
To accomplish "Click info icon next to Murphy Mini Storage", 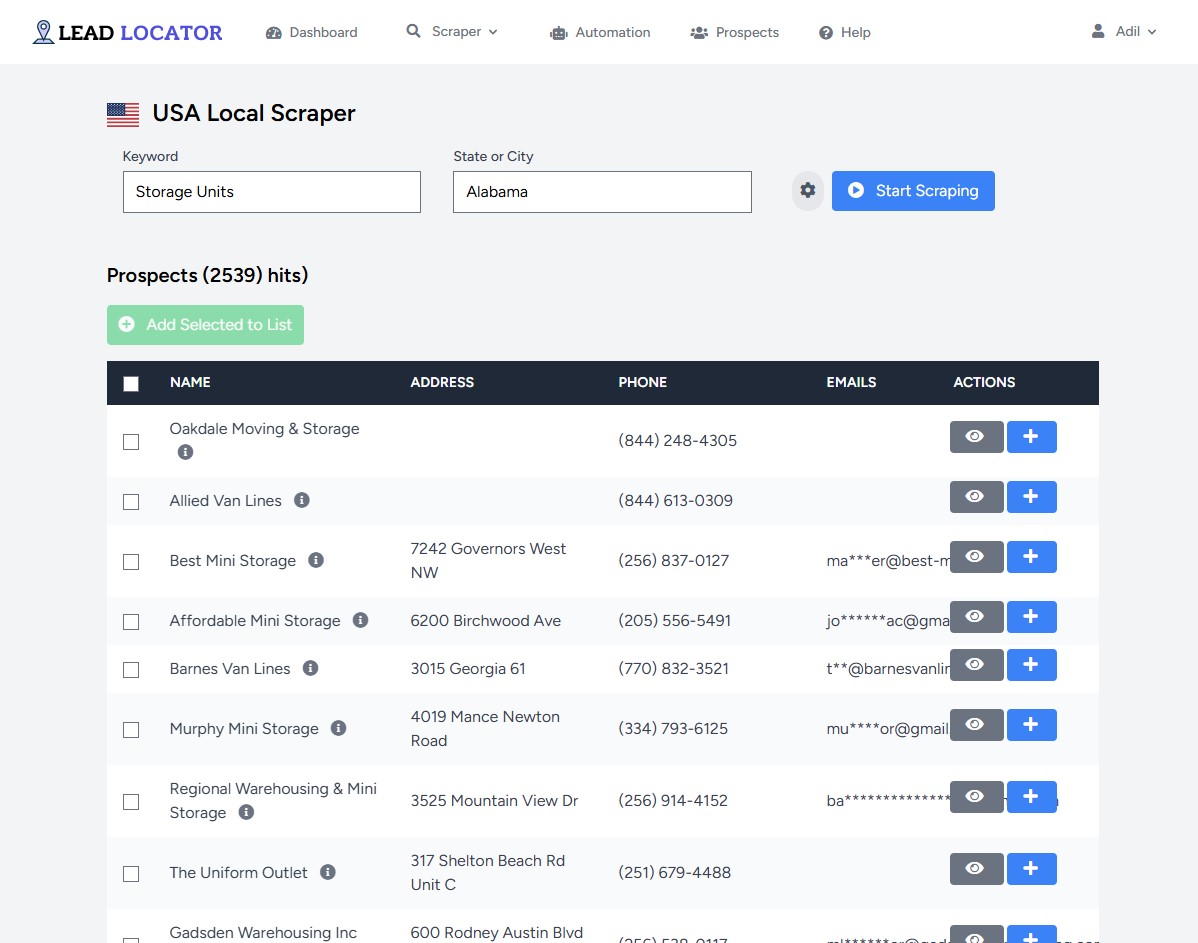I will tap(339, 728).
